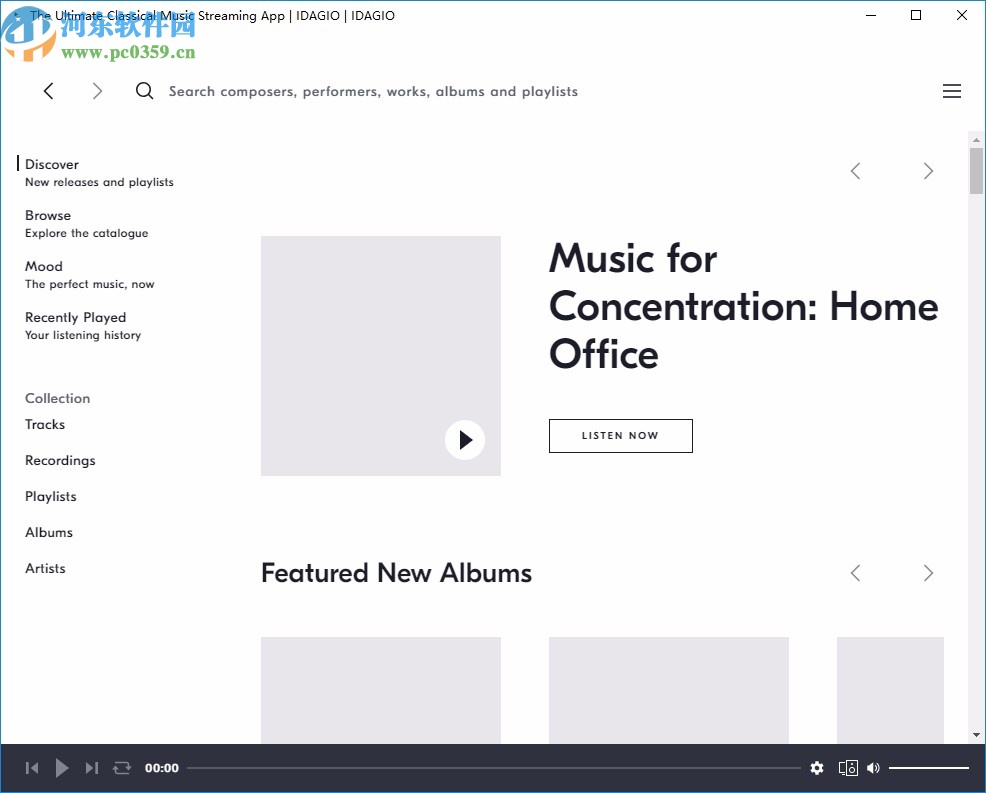Start playback in player bar
The width and height of the screenshot is (986, 793).
pyautogui.click(x=62, y=768)
